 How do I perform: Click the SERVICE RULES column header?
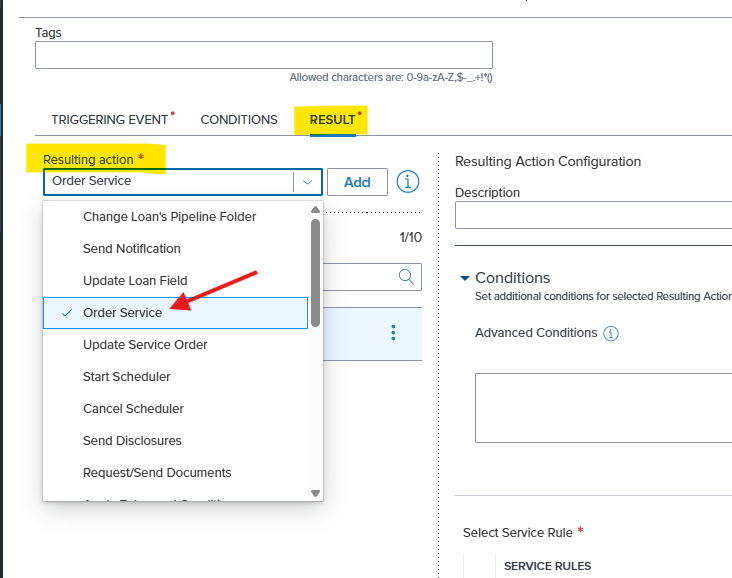click(x=547, y=566)
